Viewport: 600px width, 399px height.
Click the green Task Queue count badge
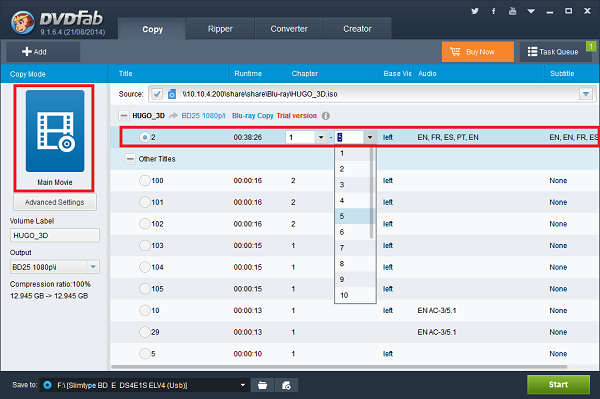pos(591,46)
